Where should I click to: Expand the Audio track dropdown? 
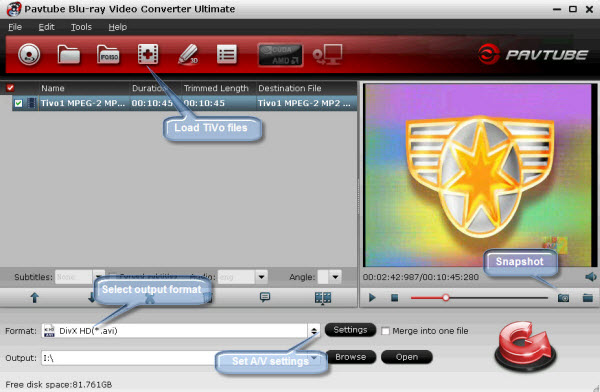click(261, 277)
